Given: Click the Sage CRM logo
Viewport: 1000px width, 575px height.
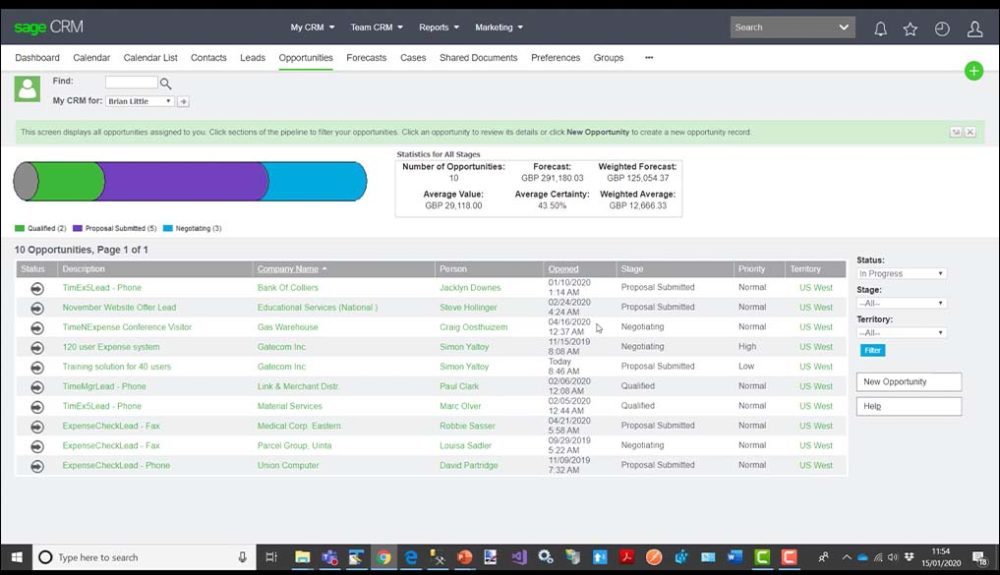Looking at the screenshot, I should point(48,27).
